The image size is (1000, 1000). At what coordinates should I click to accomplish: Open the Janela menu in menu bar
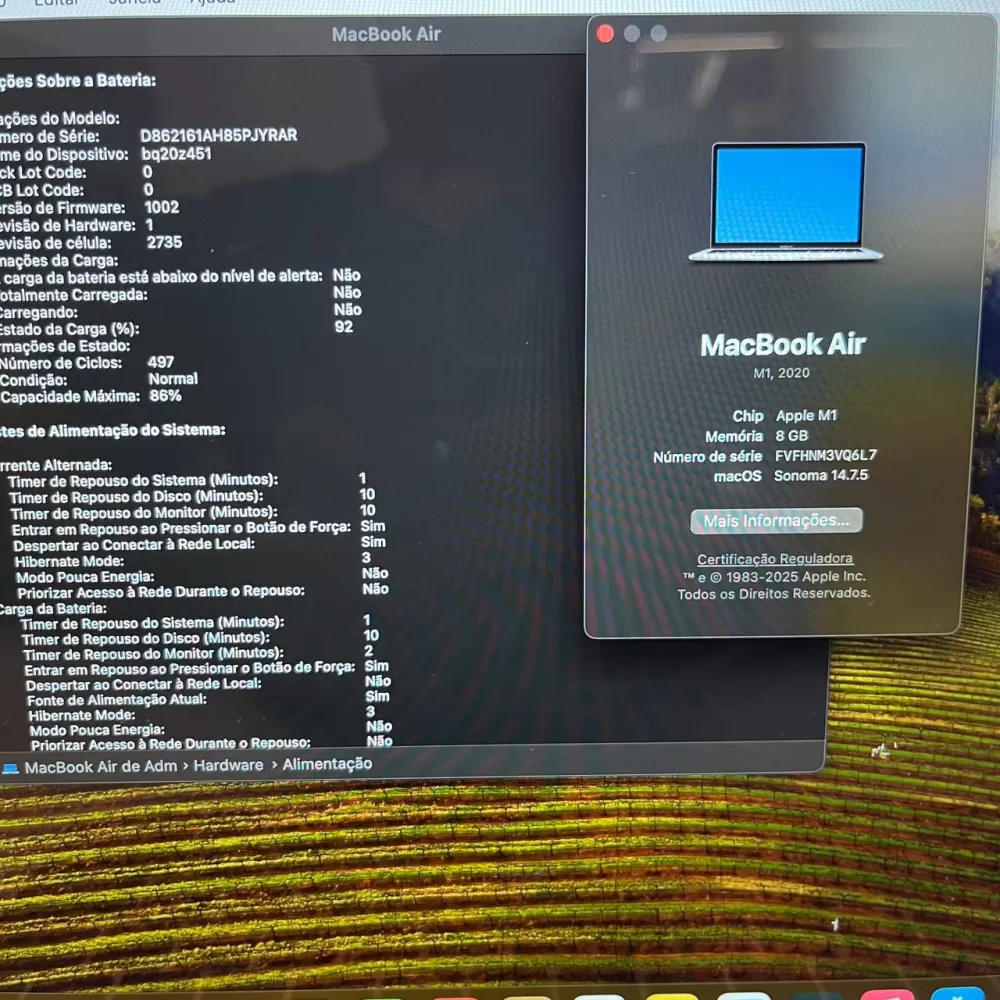(x=133, y=2)
